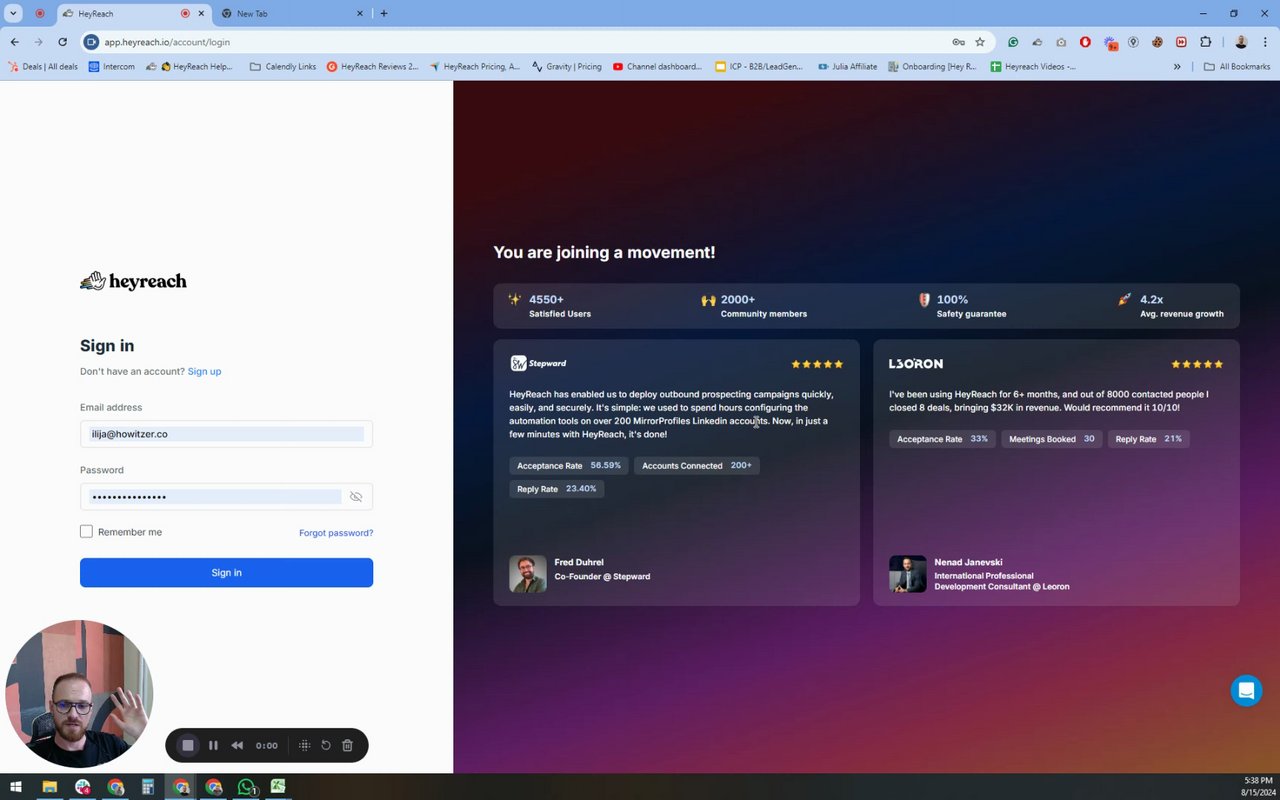This screenshot has height=800, width=1280.
Task: Open saved passwords key icon
Action: [x=958, y=42]
